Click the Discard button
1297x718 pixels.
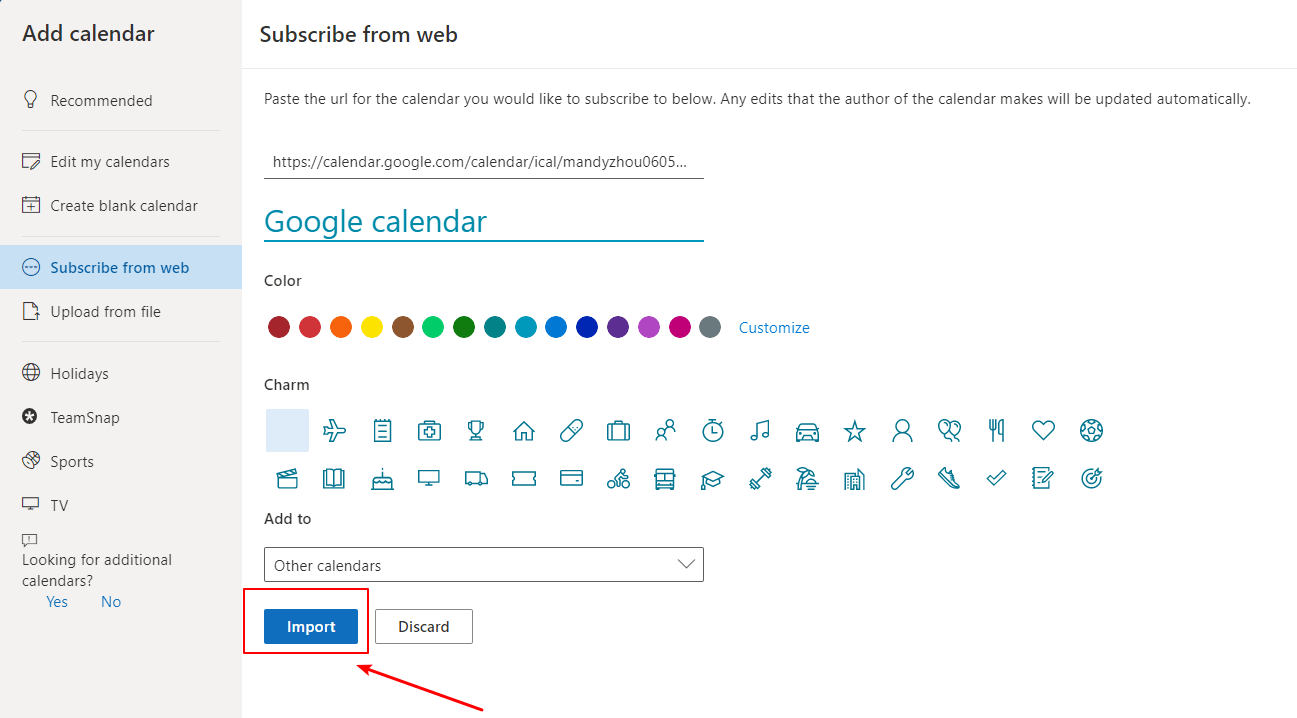(x=424, y=627)
